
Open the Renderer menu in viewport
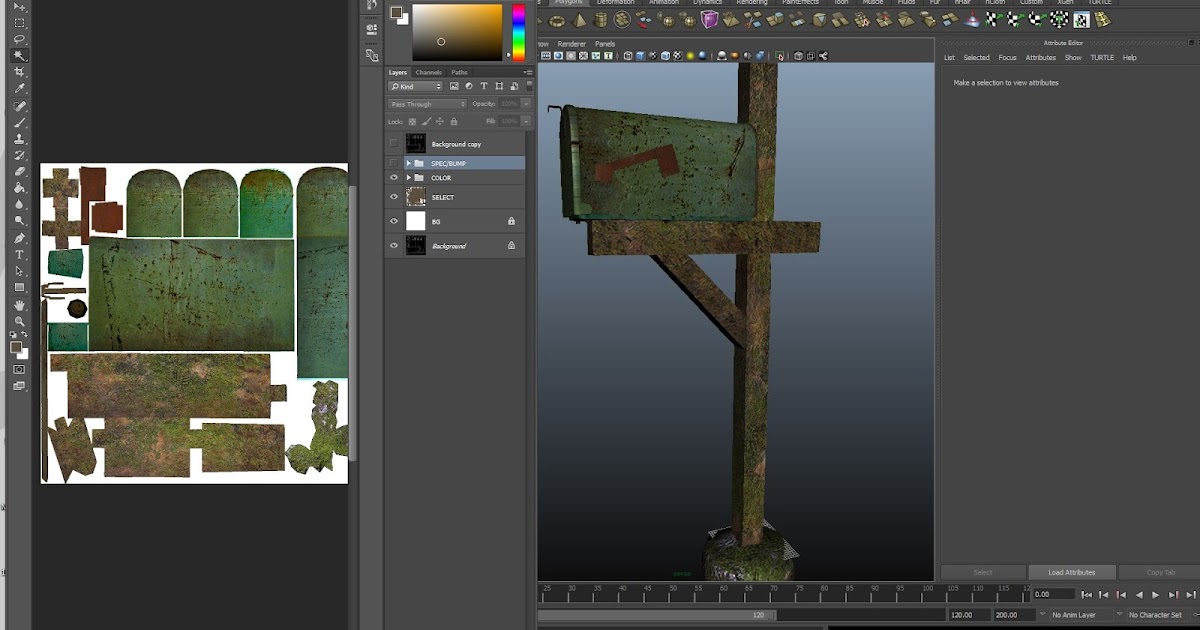pyautogui.click(x=572, y=44)
